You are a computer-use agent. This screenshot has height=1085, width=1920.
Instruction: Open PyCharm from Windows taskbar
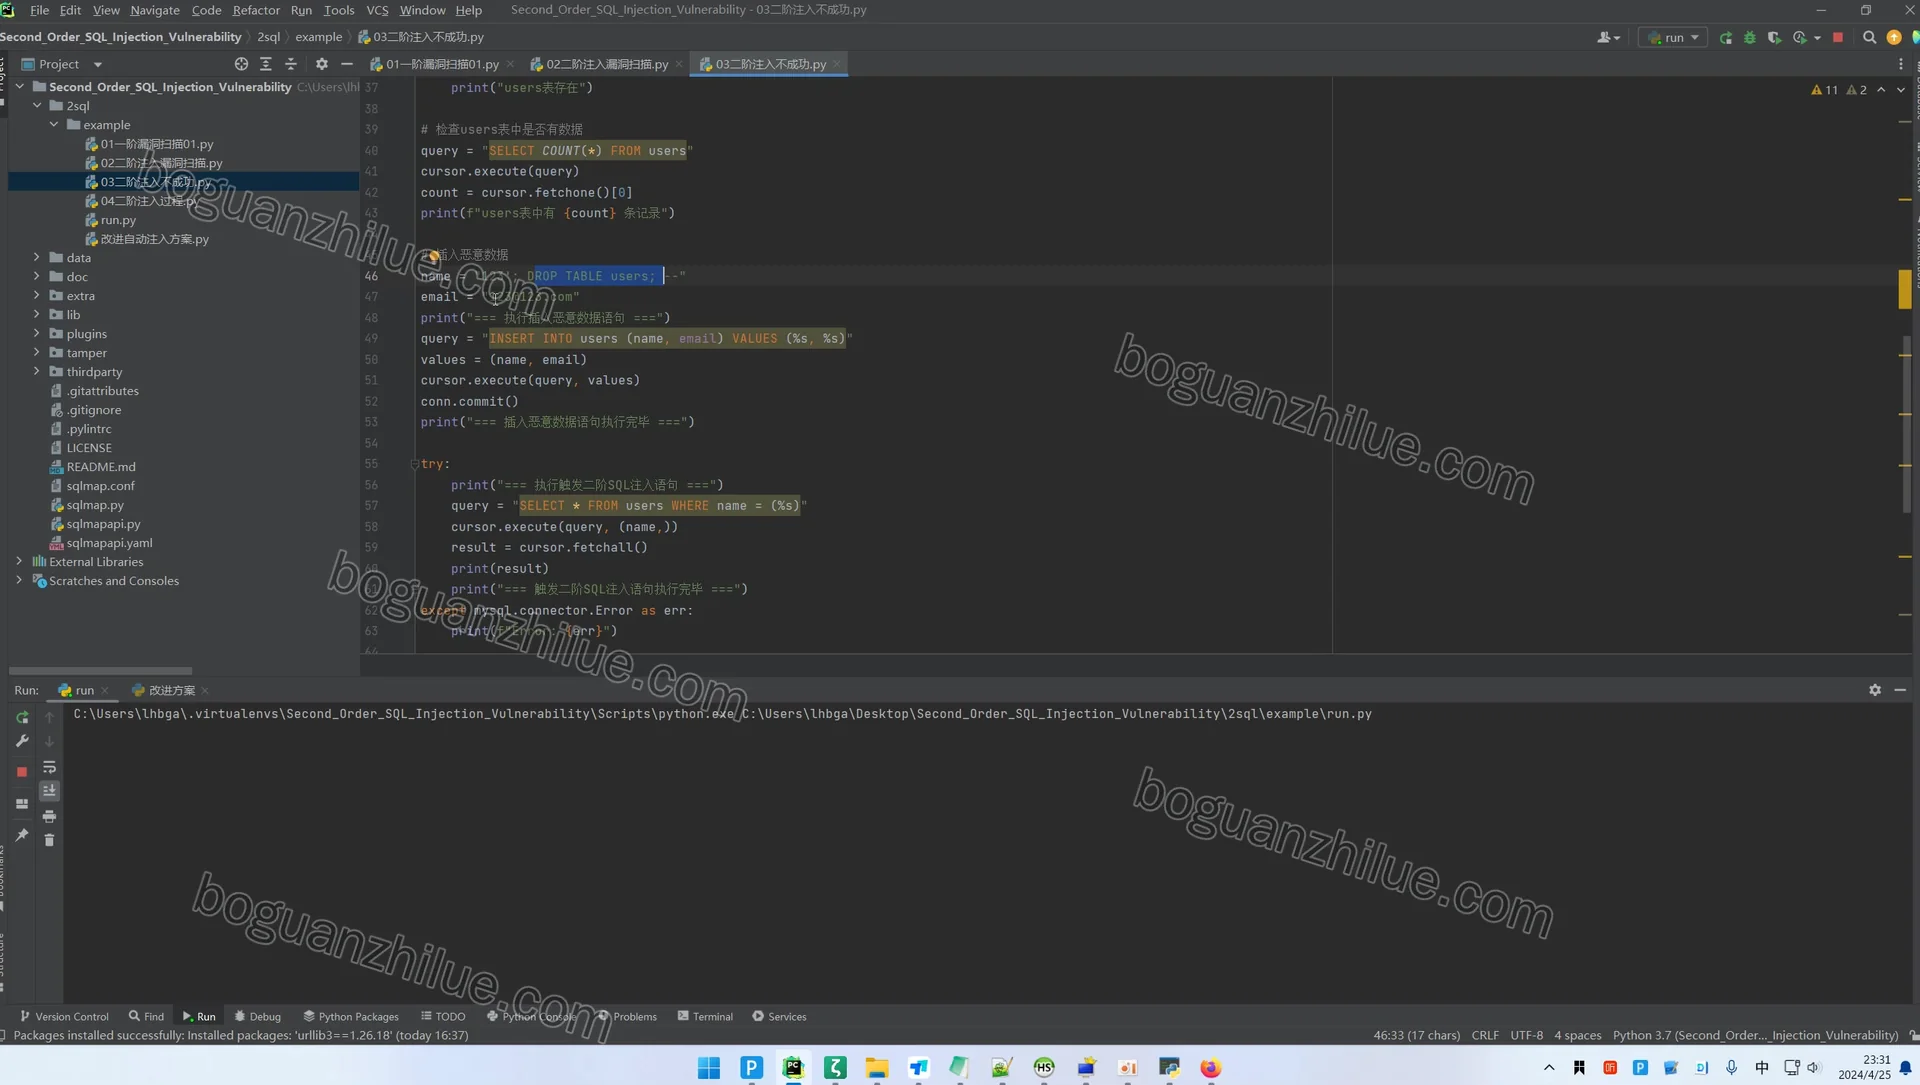tap(793, 1067)
